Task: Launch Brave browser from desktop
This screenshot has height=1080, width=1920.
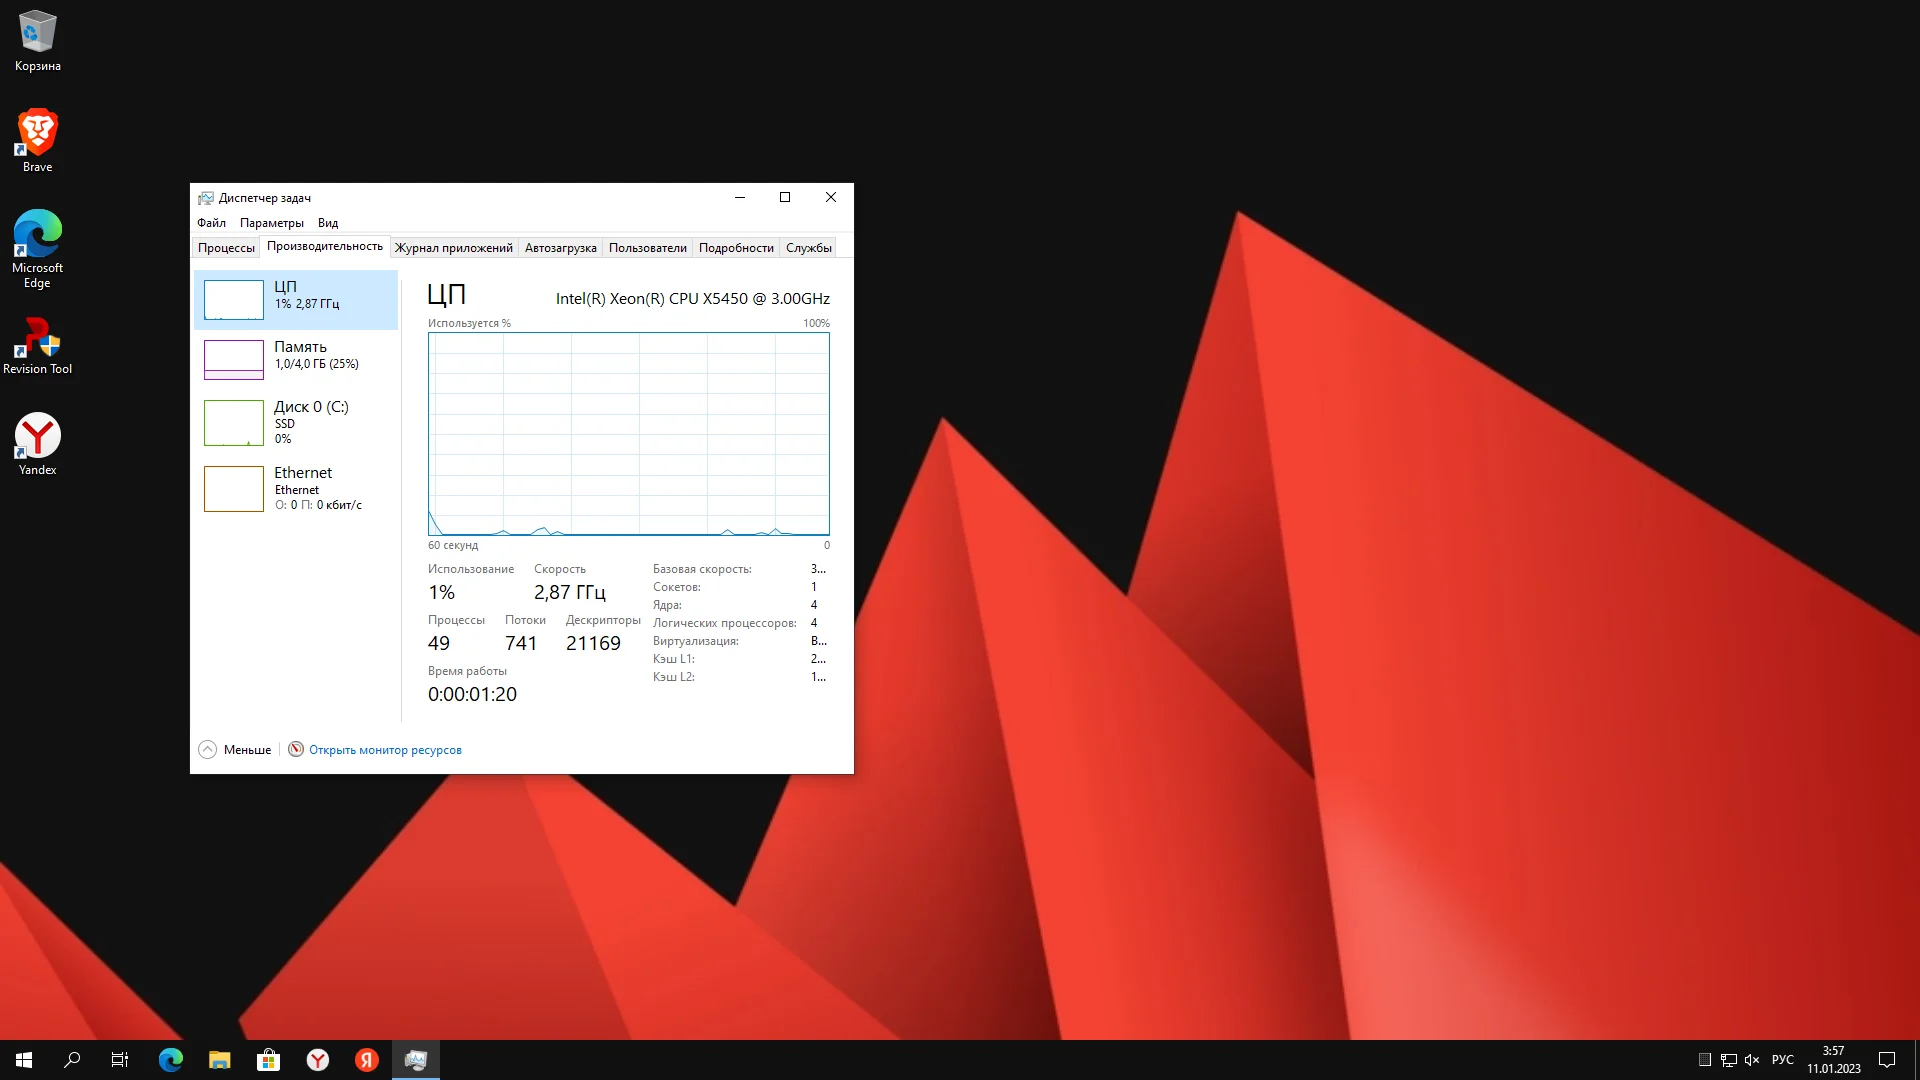Action: click(38, 140)
